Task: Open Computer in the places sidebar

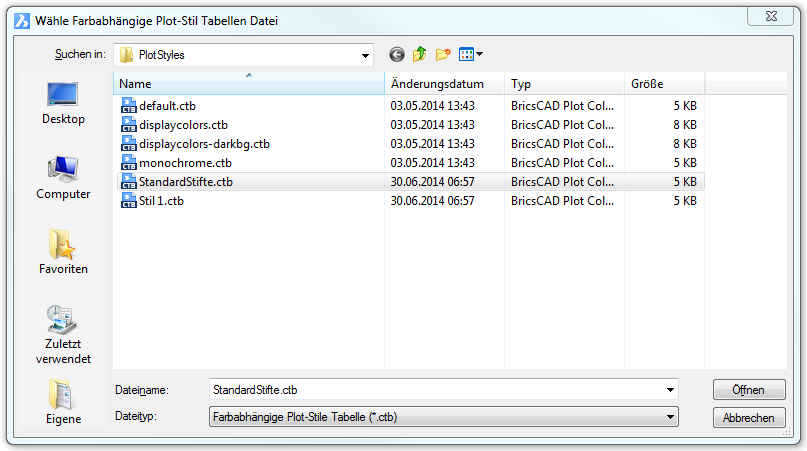Action: pyautogui.click(x=63, y=178)
